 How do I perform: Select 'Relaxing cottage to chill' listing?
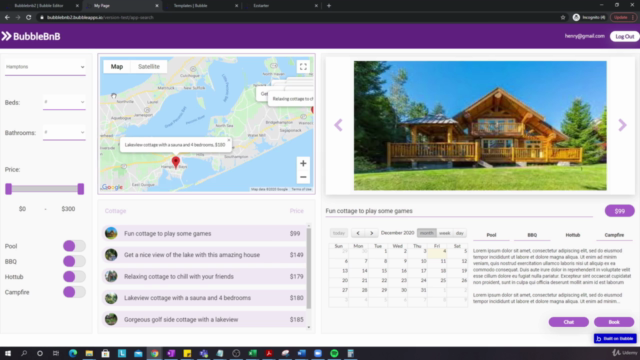pyautogui.click(x=204, y=276)
